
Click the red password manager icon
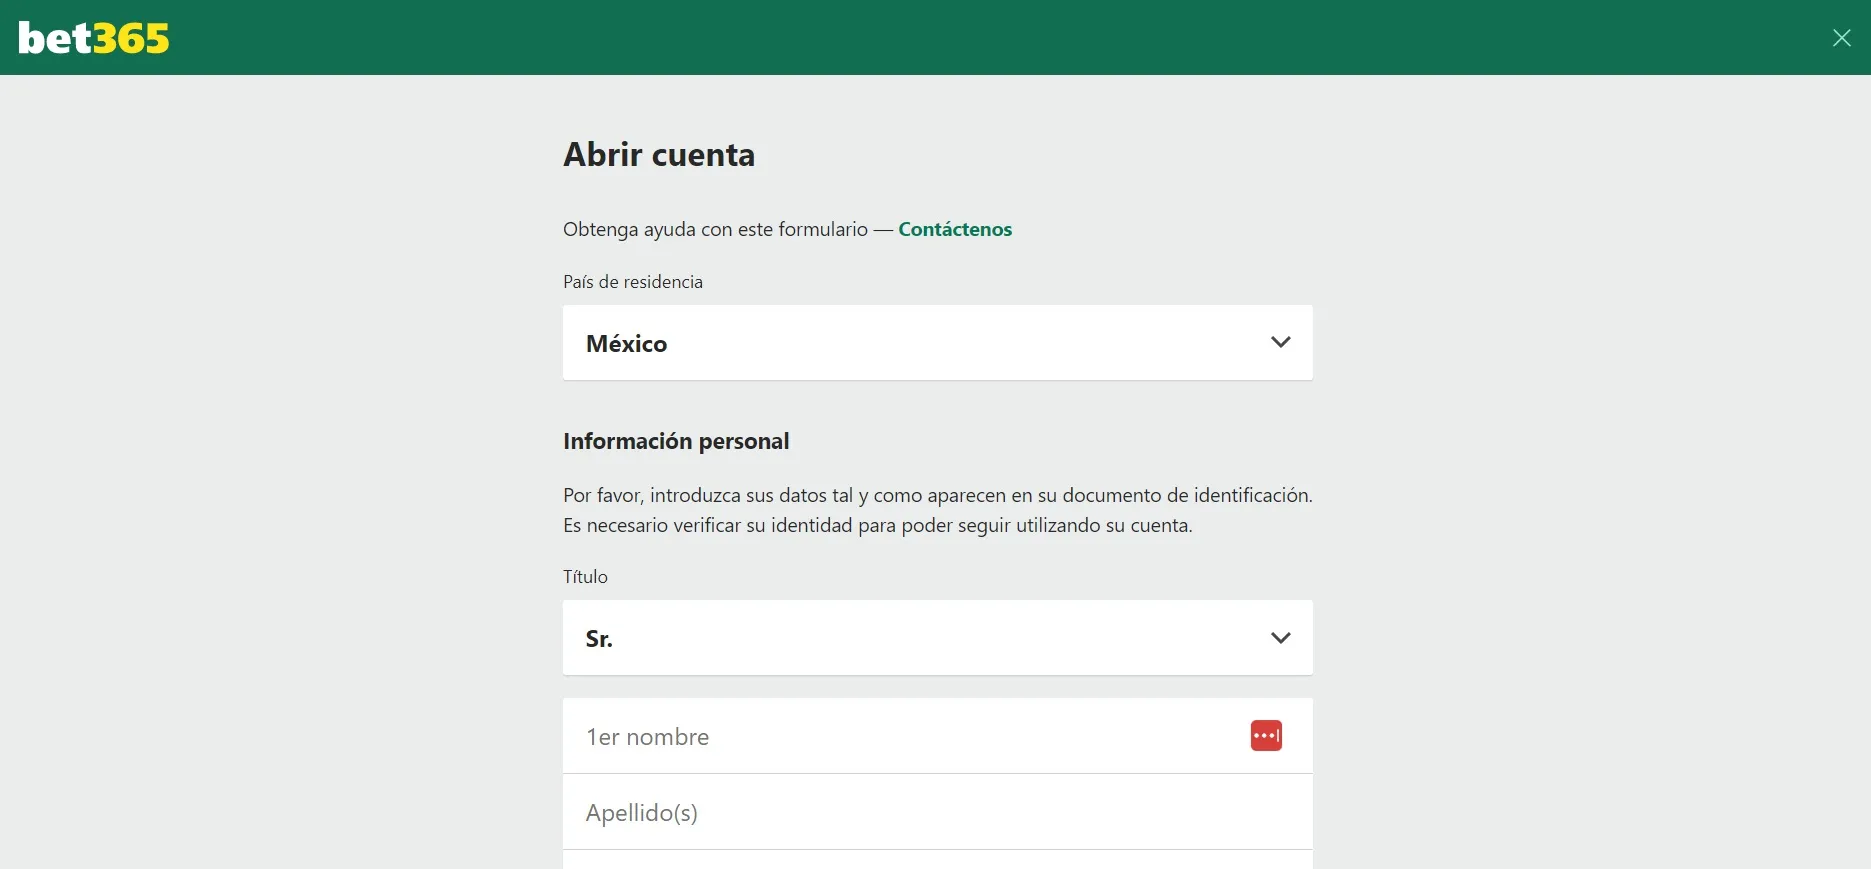(x=1266, y=736)
